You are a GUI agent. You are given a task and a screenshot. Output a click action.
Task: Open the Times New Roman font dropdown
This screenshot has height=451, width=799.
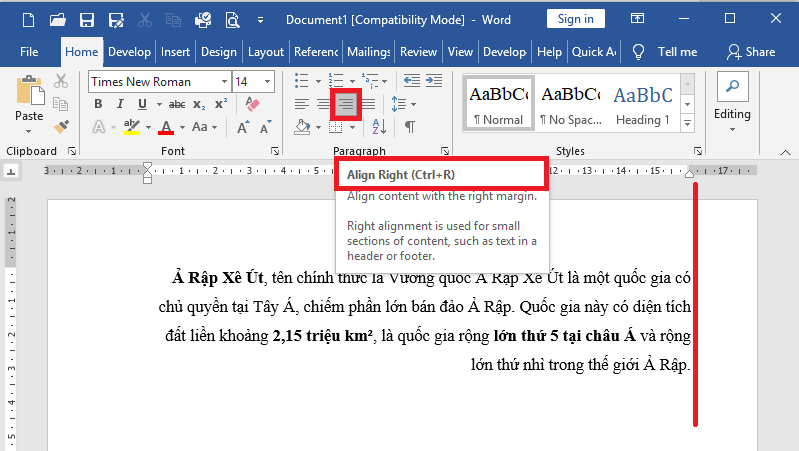224,81
